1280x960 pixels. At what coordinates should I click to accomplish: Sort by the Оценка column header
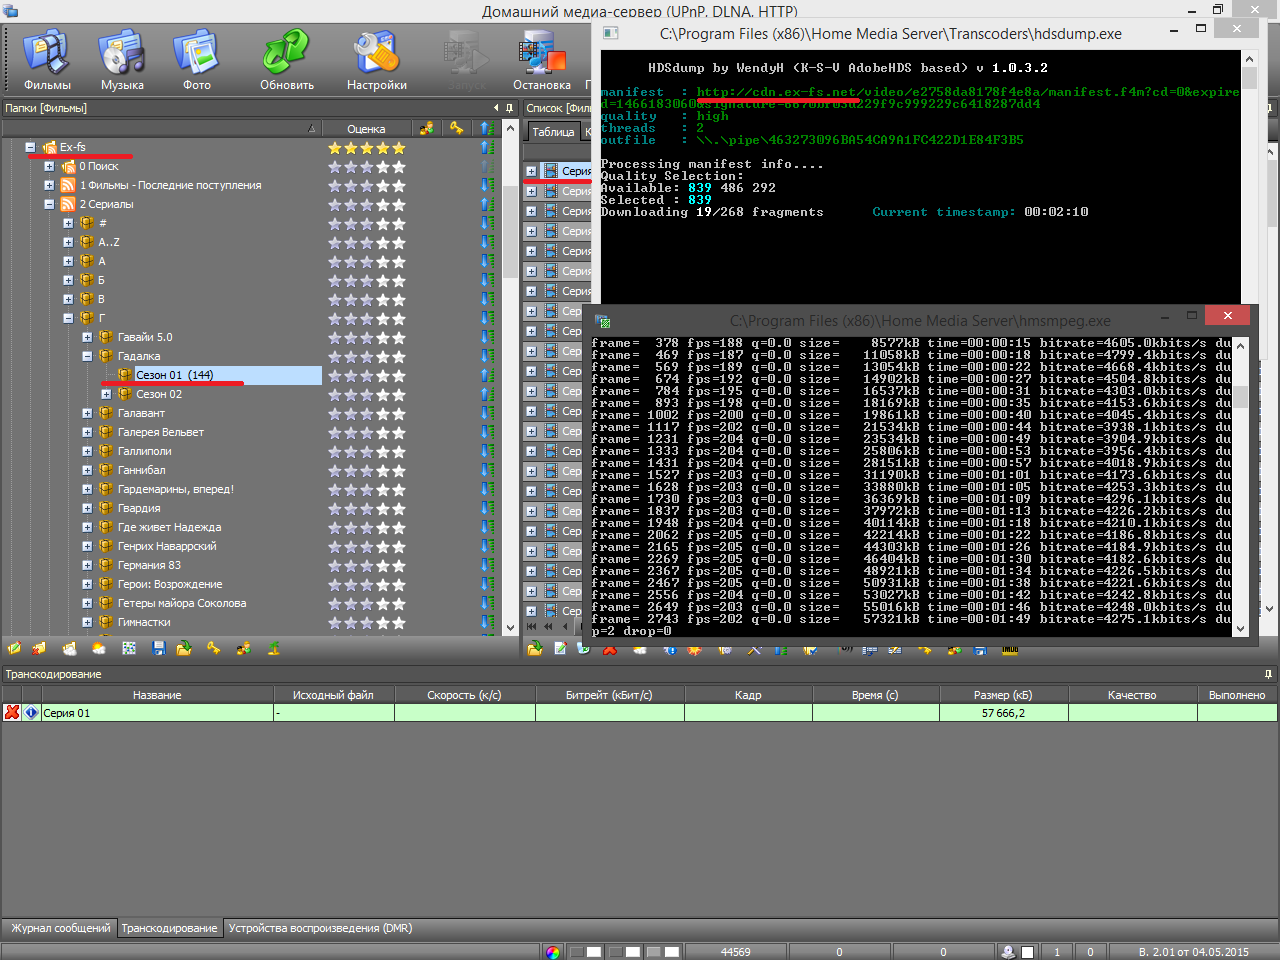pyautogui.click(x=366, y=129)
